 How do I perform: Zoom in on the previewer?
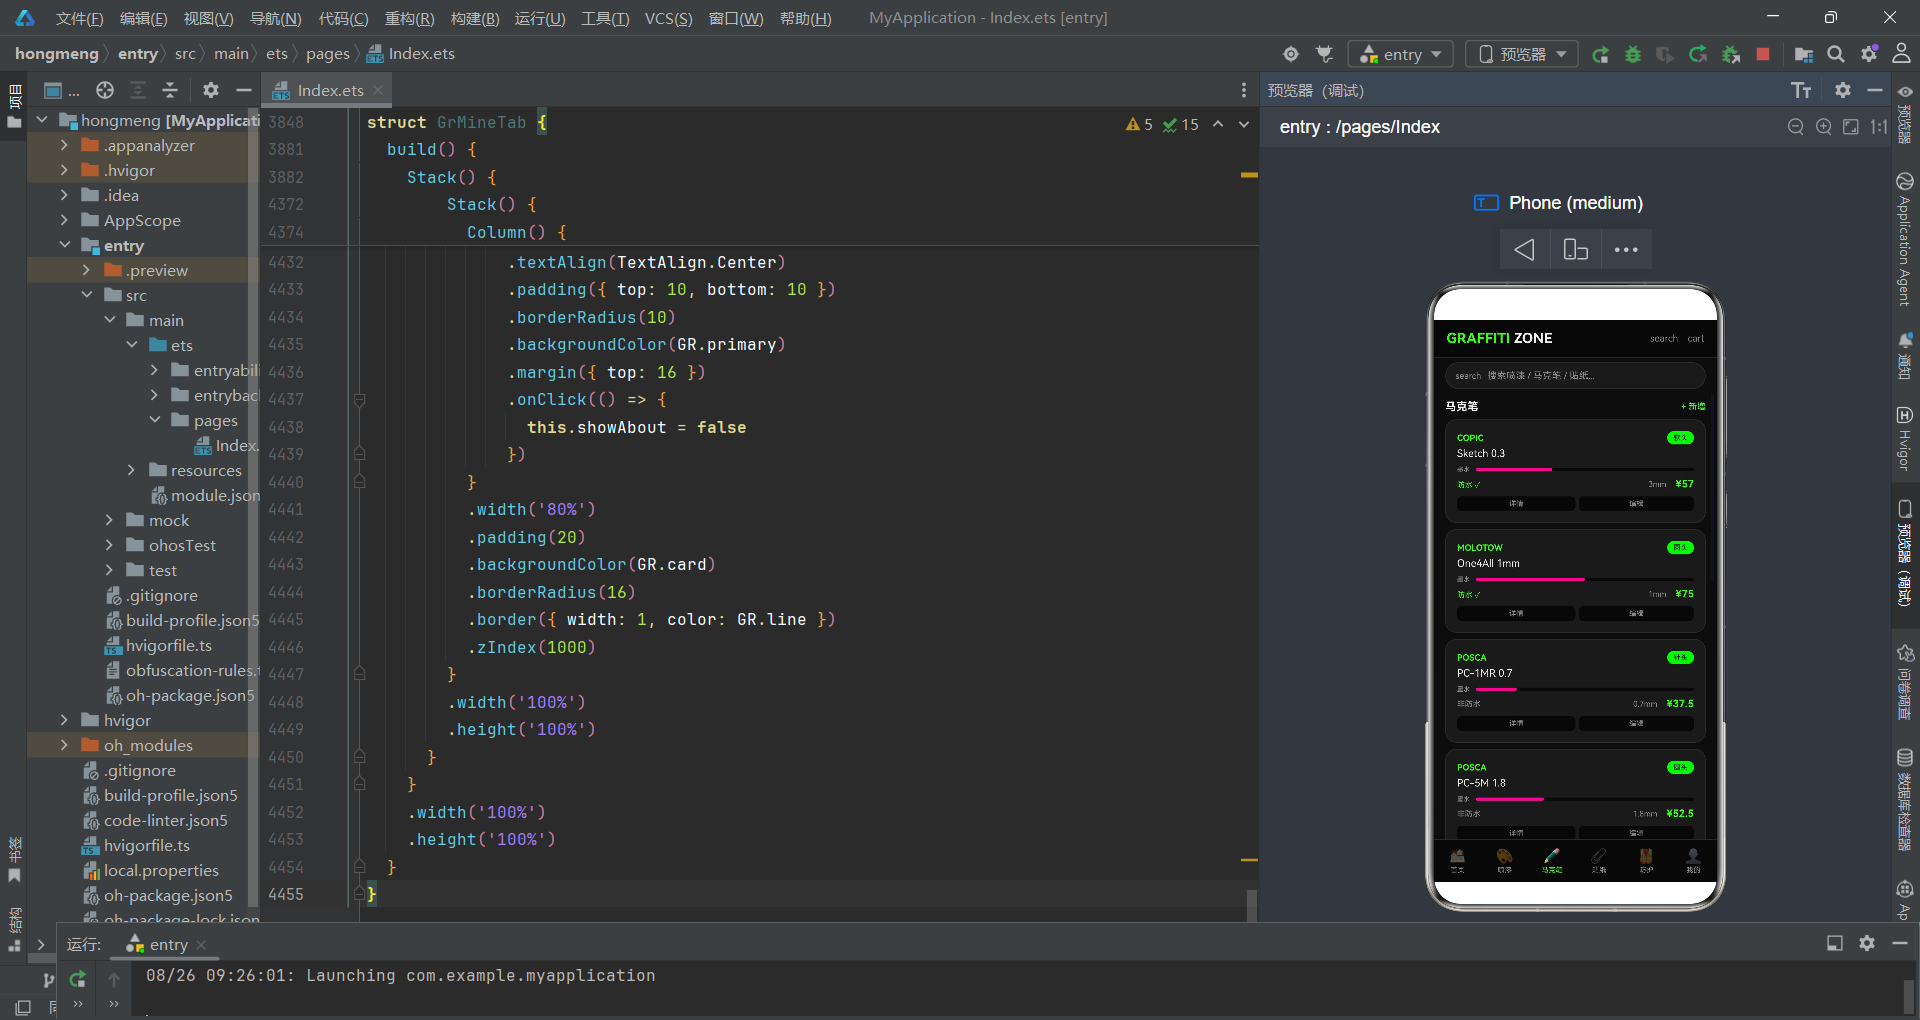pos(1823,127)
